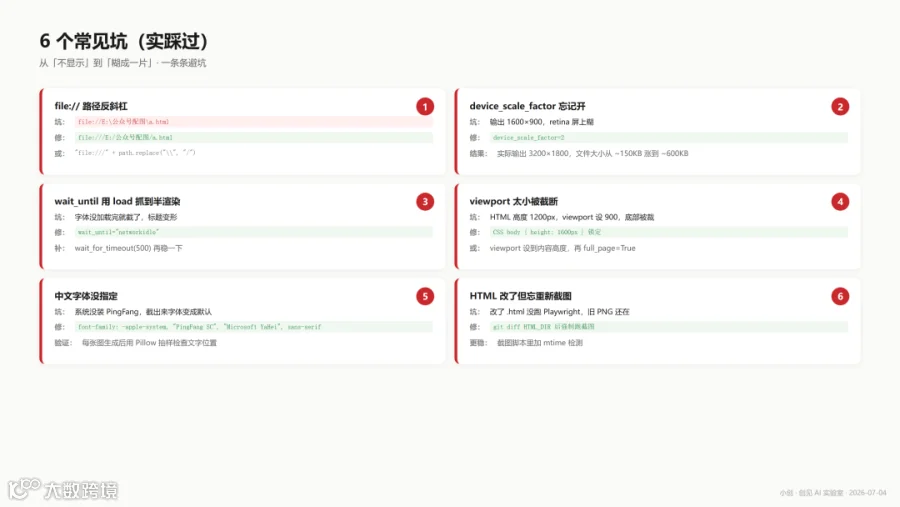Image resolution: width=900 pixels, height=507 pixels.
Task: Click the line "wait_for_timeout(500) 再稳一下"
Action: click(129, 248)
